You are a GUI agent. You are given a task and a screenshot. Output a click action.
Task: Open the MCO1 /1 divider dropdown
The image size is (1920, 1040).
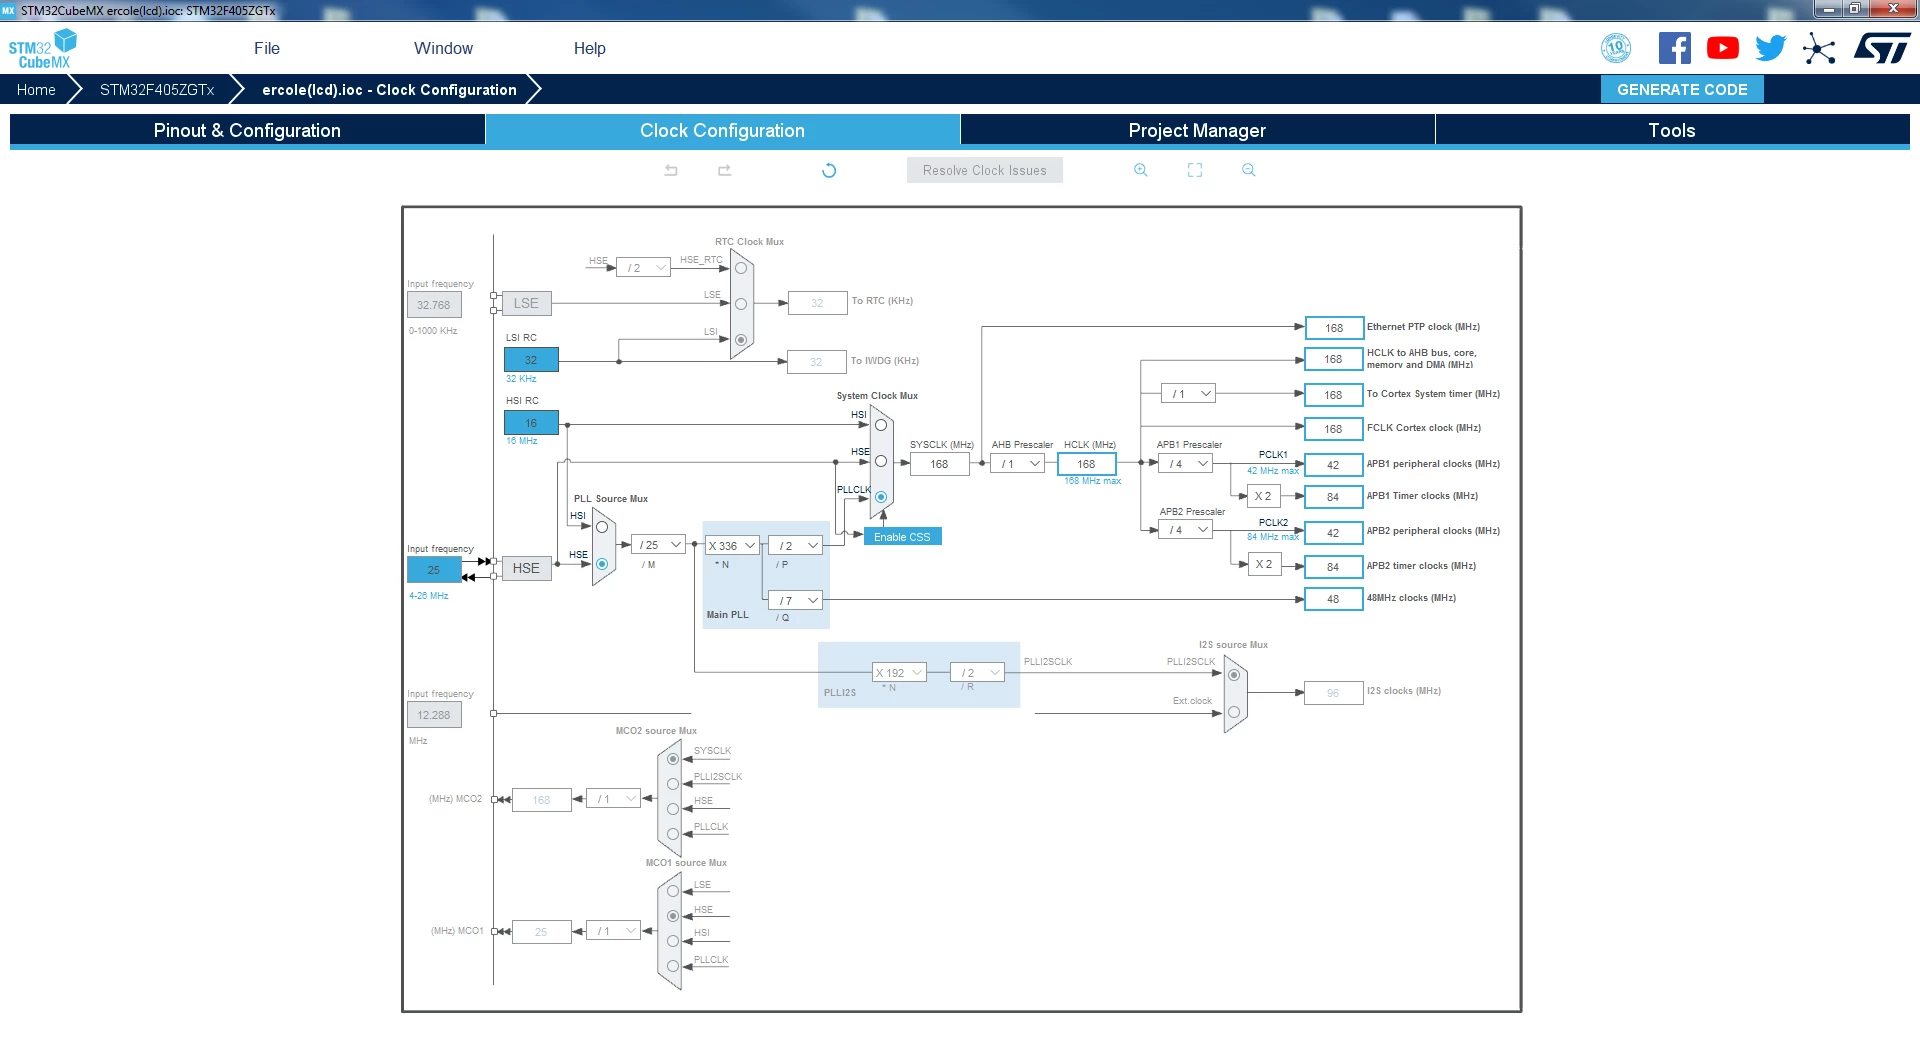click(613, 931)
